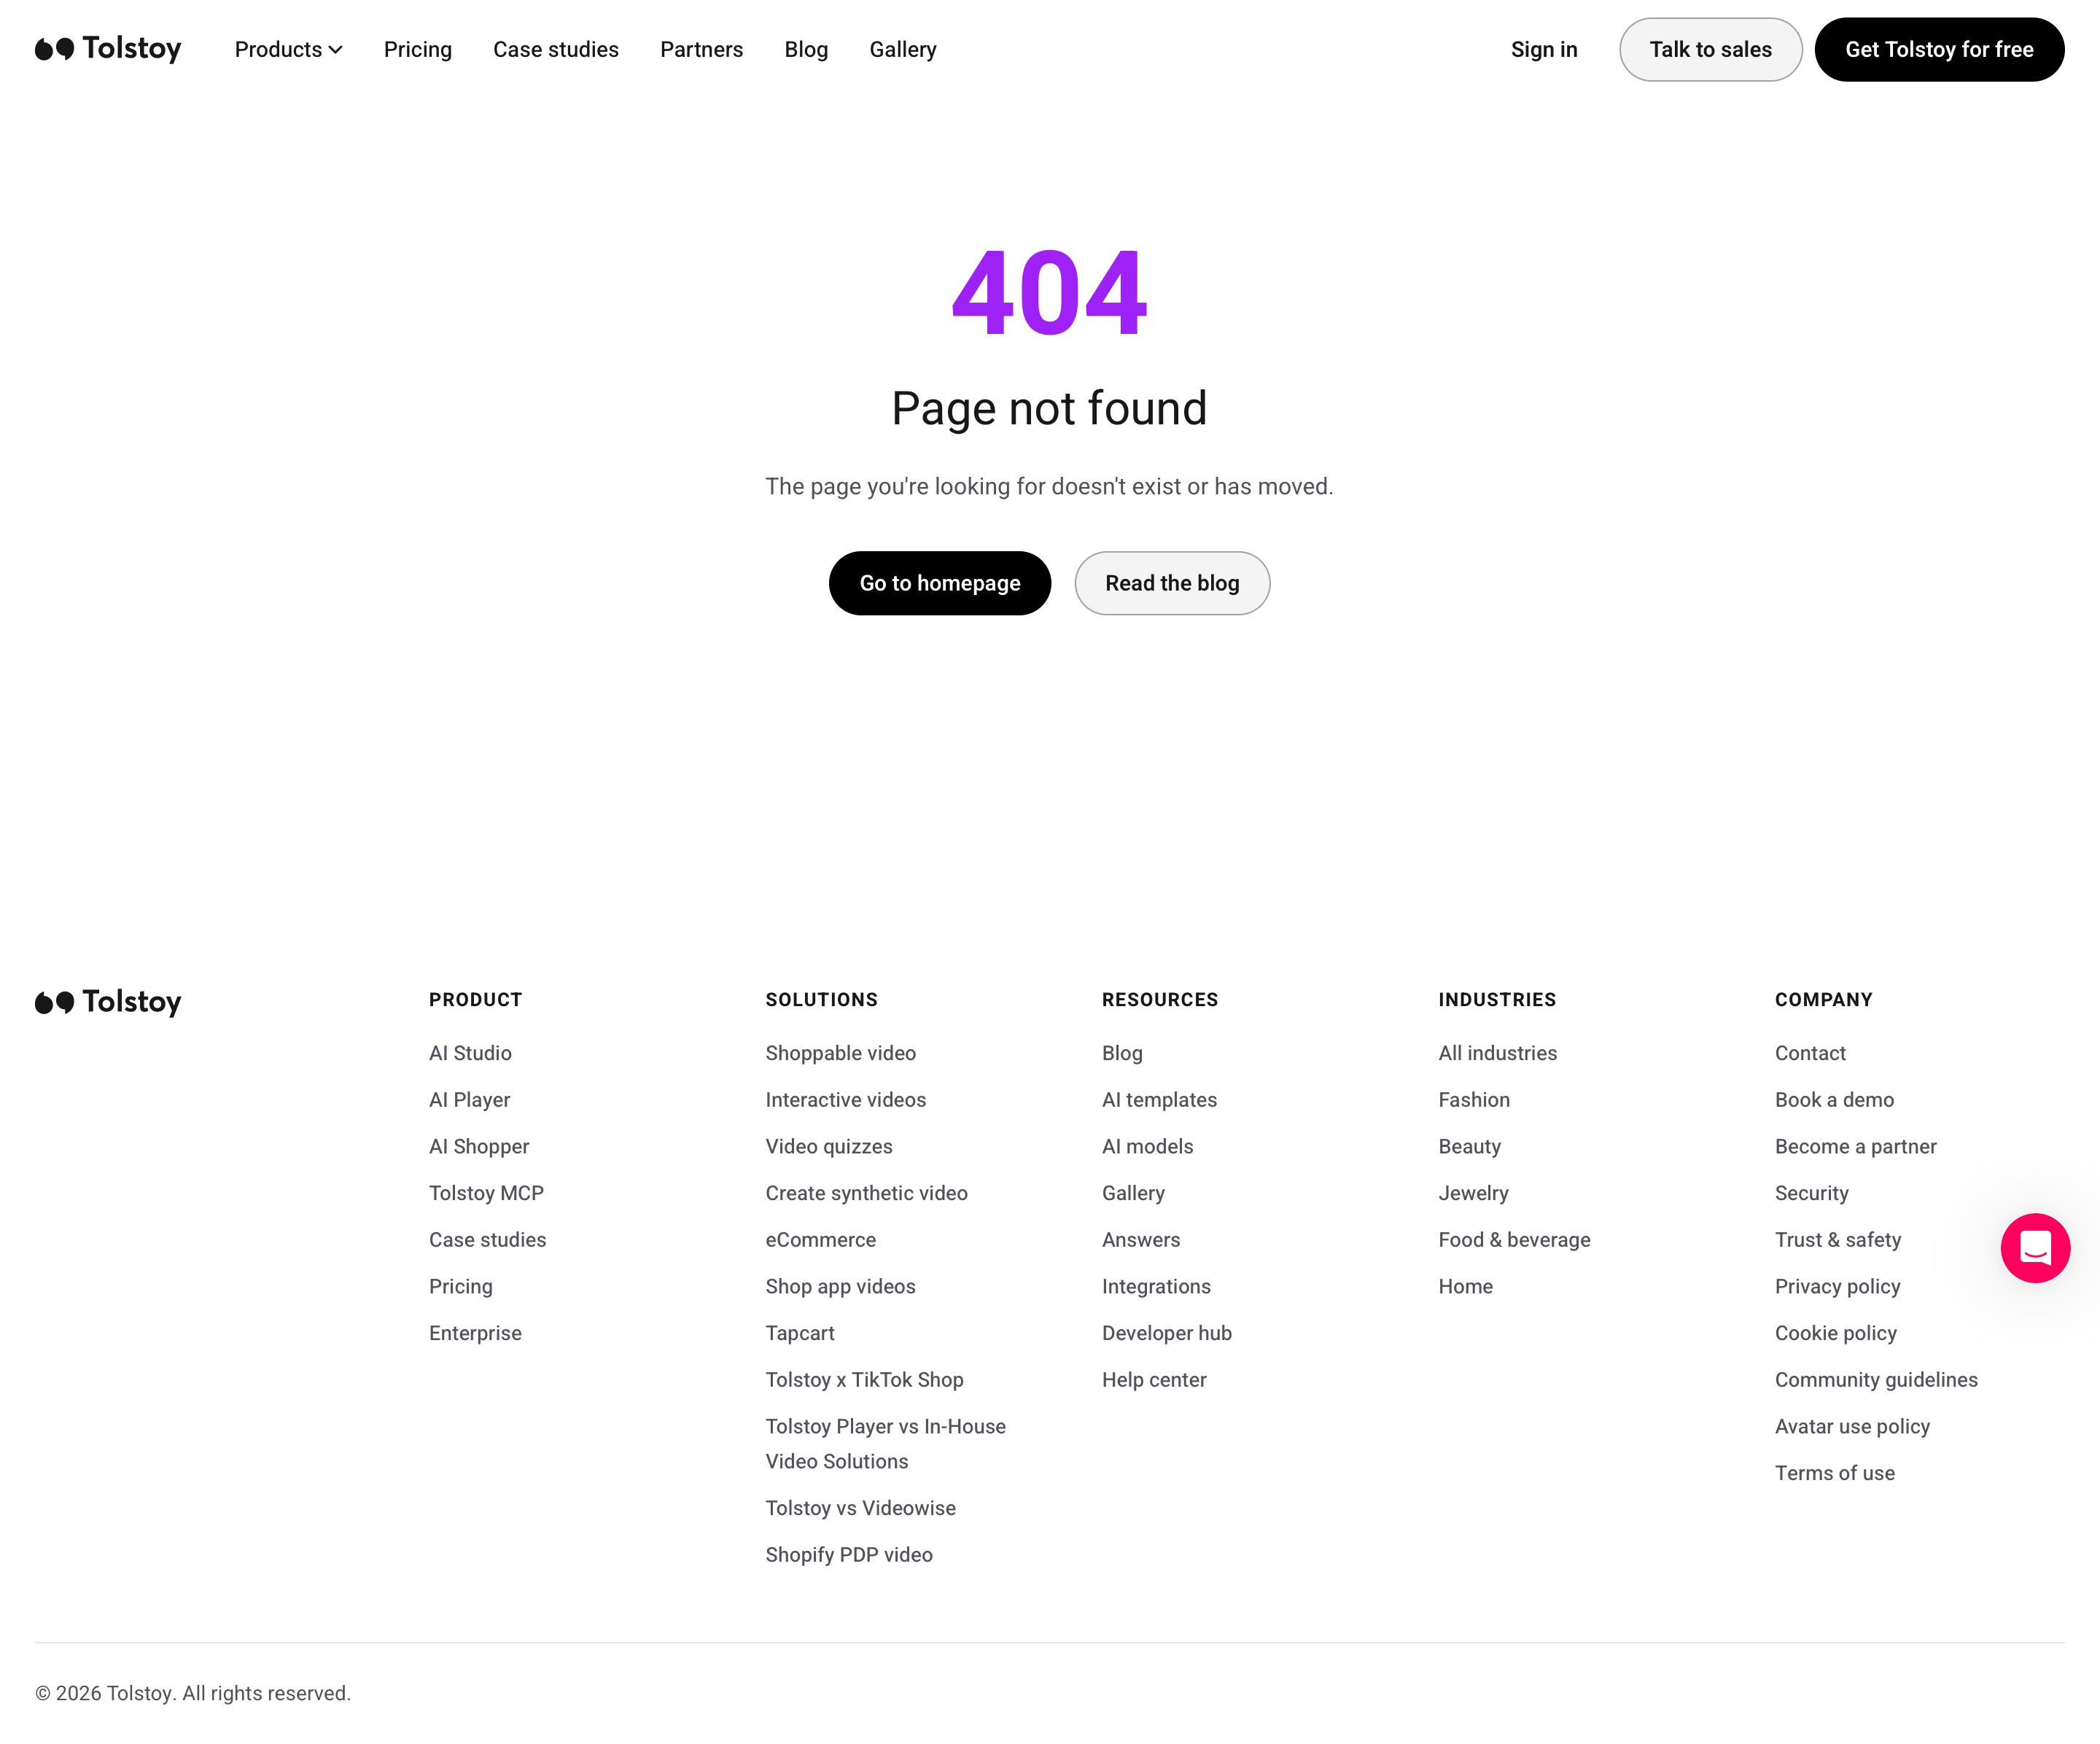The image size is (2100, 1744).
Task: Expand the Products dropdown menu
Action: (288, 49)
